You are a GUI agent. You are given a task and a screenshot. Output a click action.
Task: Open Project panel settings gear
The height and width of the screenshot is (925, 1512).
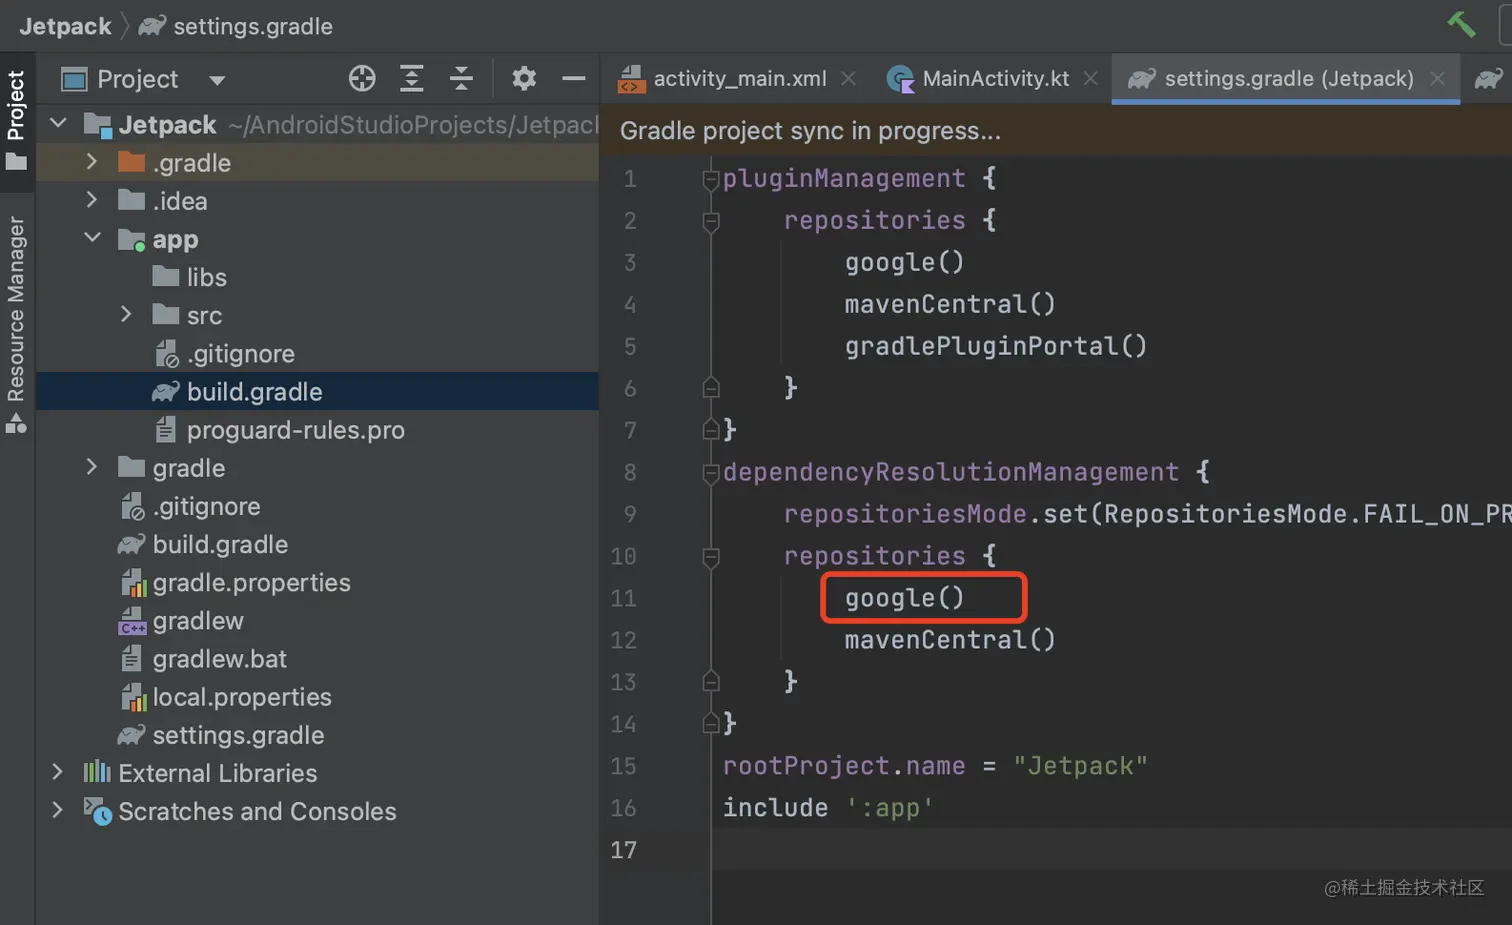[524, 78]
